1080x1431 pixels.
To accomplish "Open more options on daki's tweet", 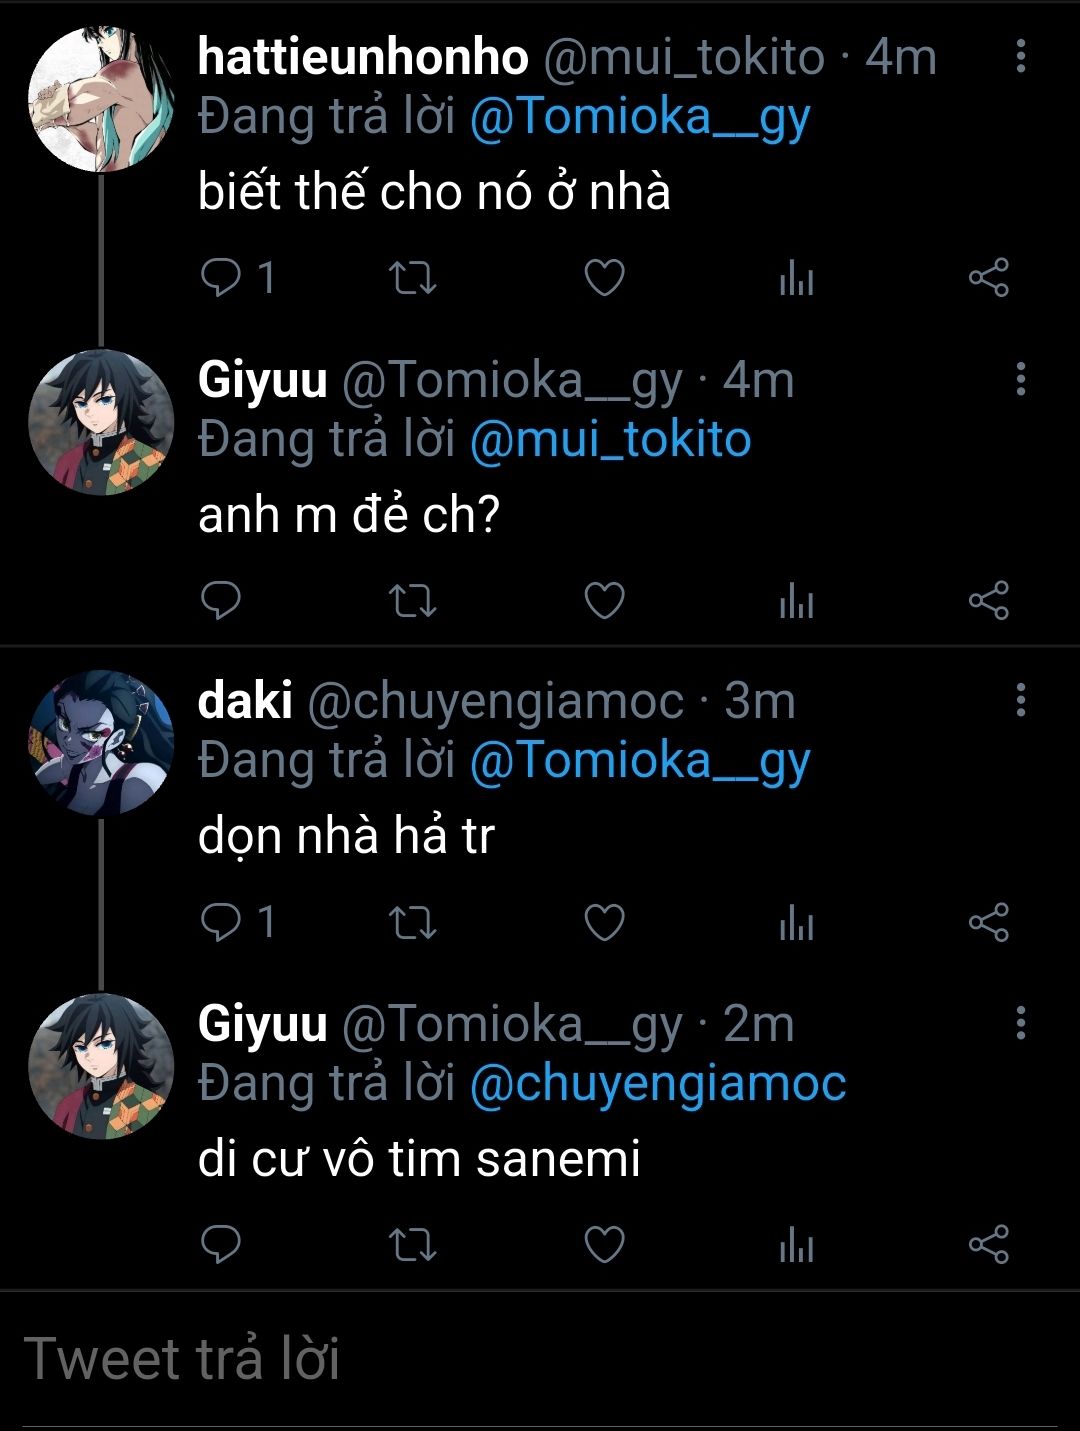I will coord(1020,700).
